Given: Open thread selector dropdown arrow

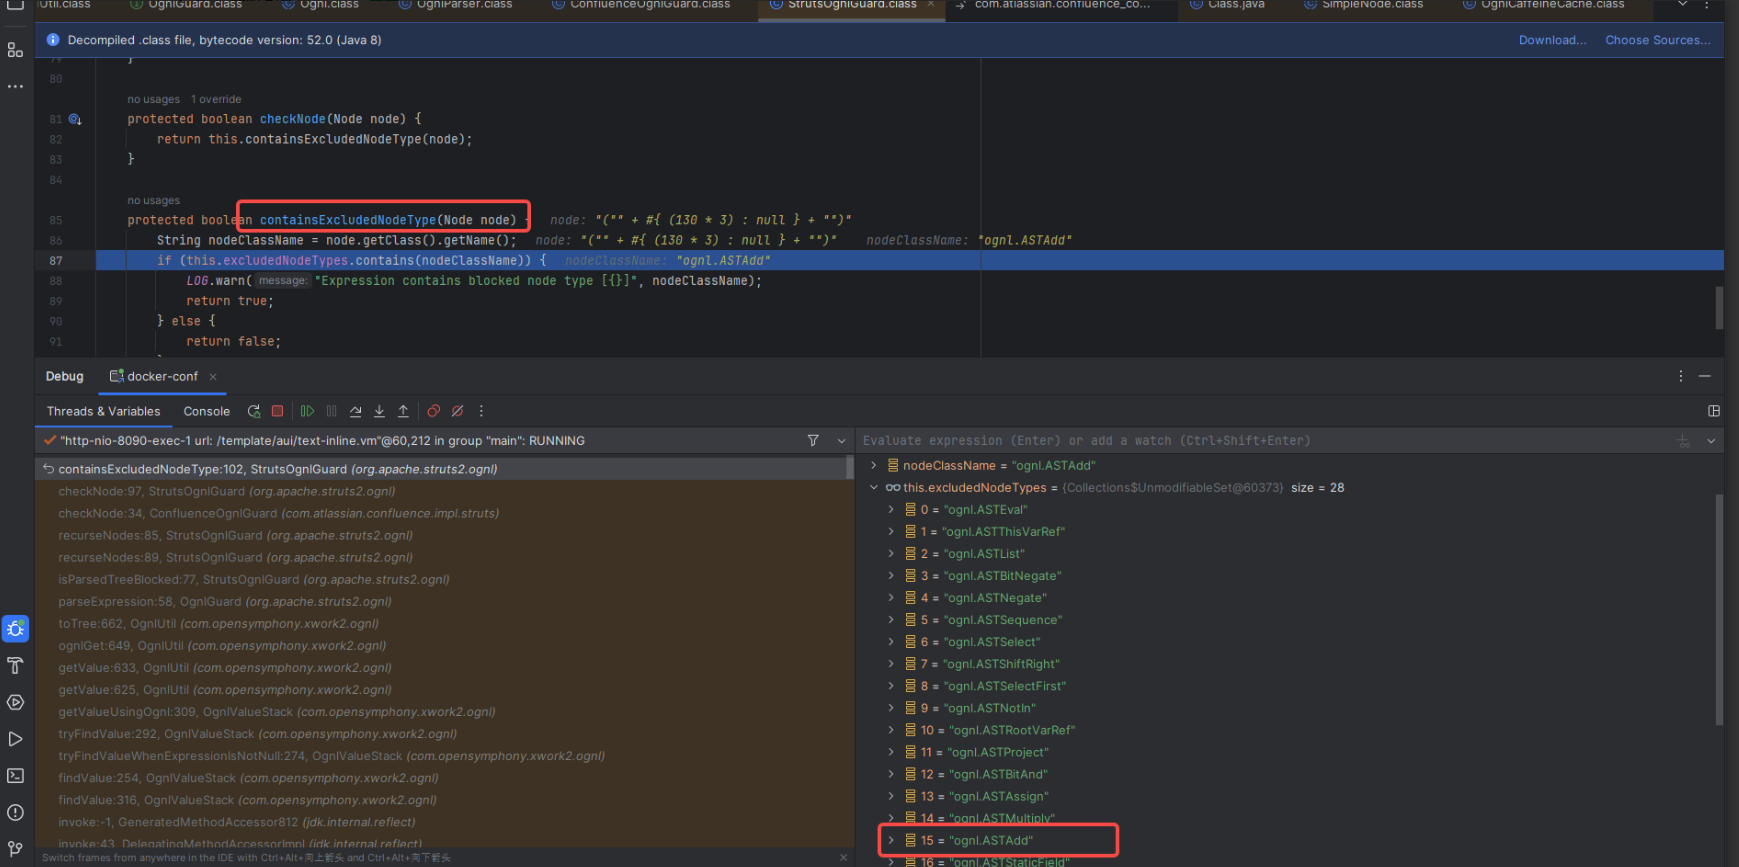Looking at the screenshot, I should click(x=842, y=441).
